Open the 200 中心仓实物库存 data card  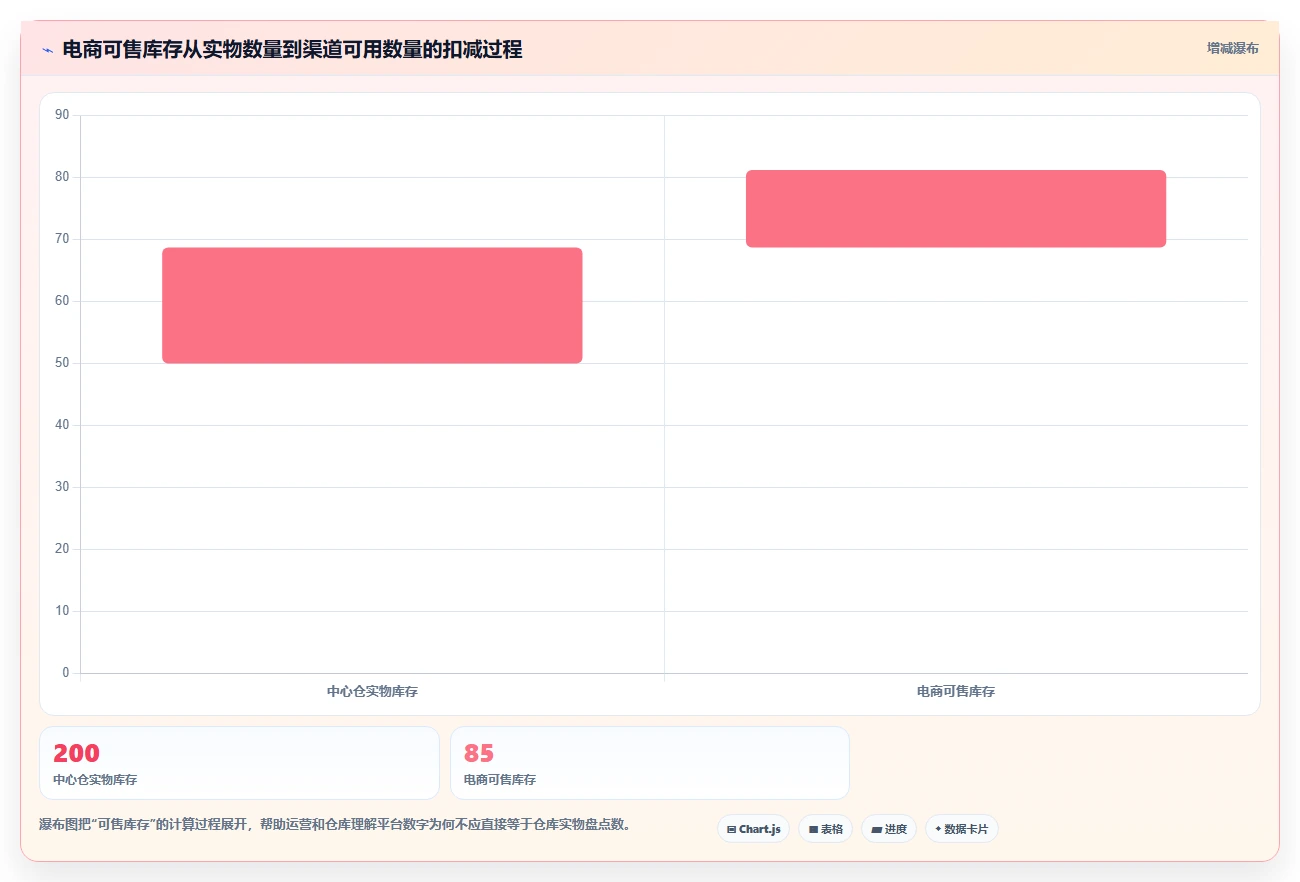point(239,763)
